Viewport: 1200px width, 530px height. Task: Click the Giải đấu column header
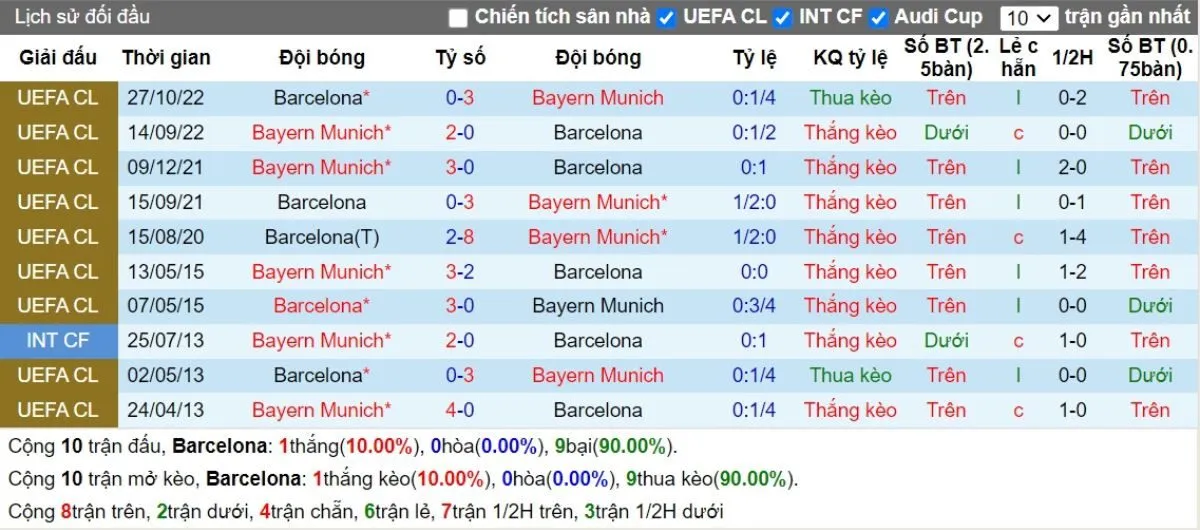(58, 58)
